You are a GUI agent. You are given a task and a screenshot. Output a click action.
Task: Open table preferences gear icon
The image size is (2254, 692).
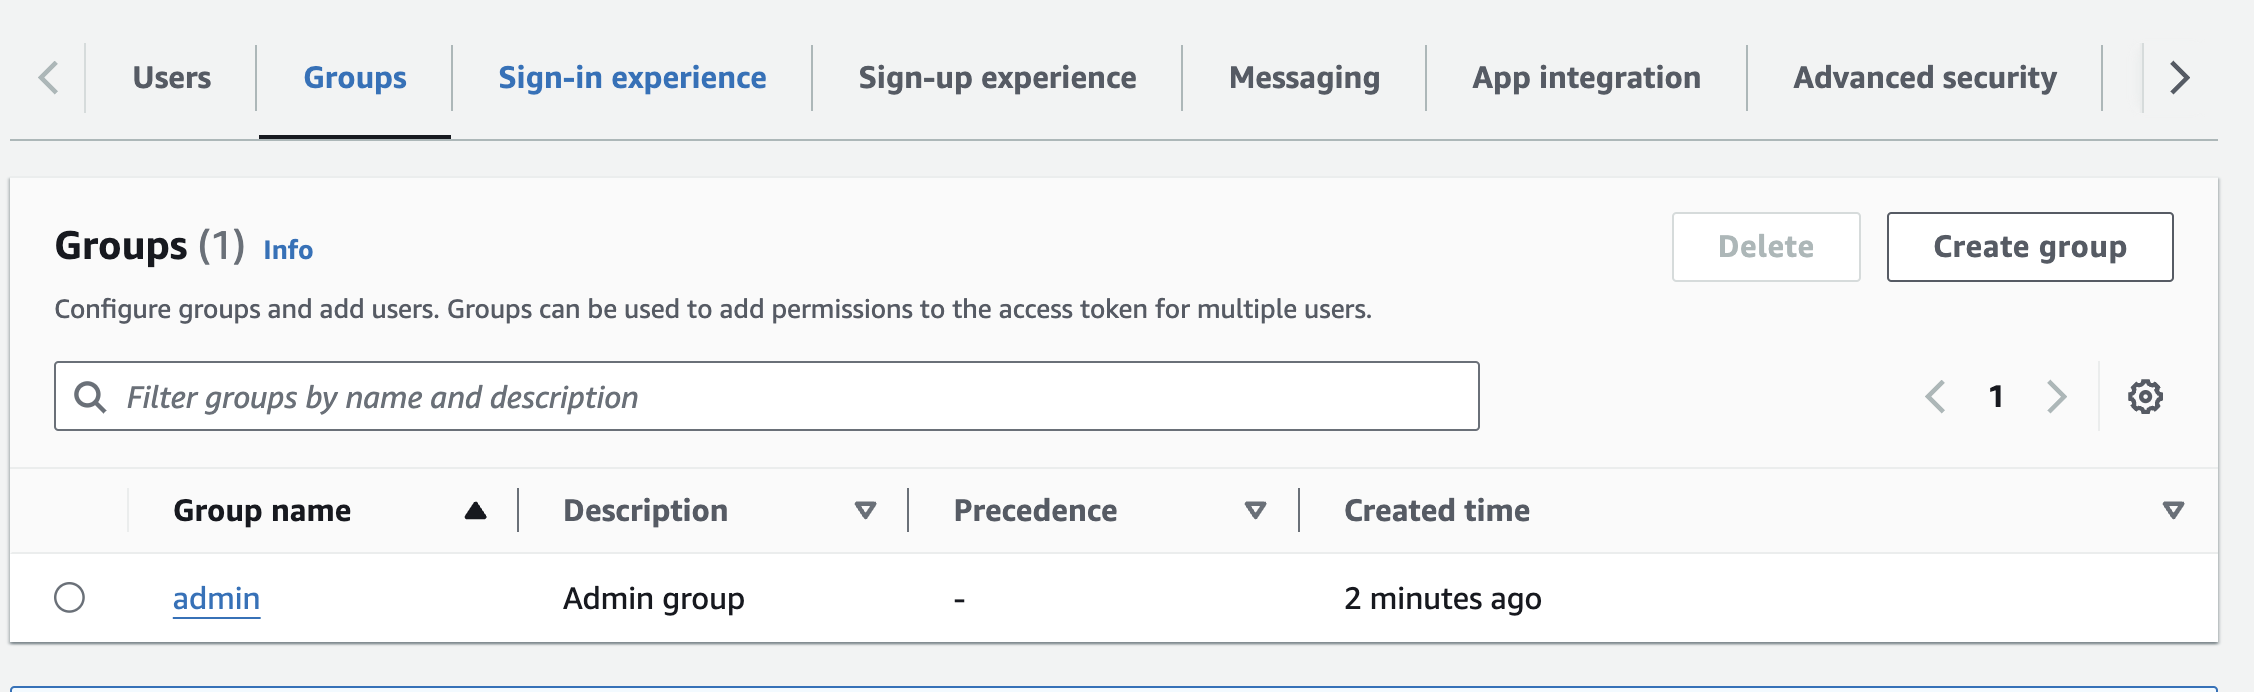pos(2144,397)
